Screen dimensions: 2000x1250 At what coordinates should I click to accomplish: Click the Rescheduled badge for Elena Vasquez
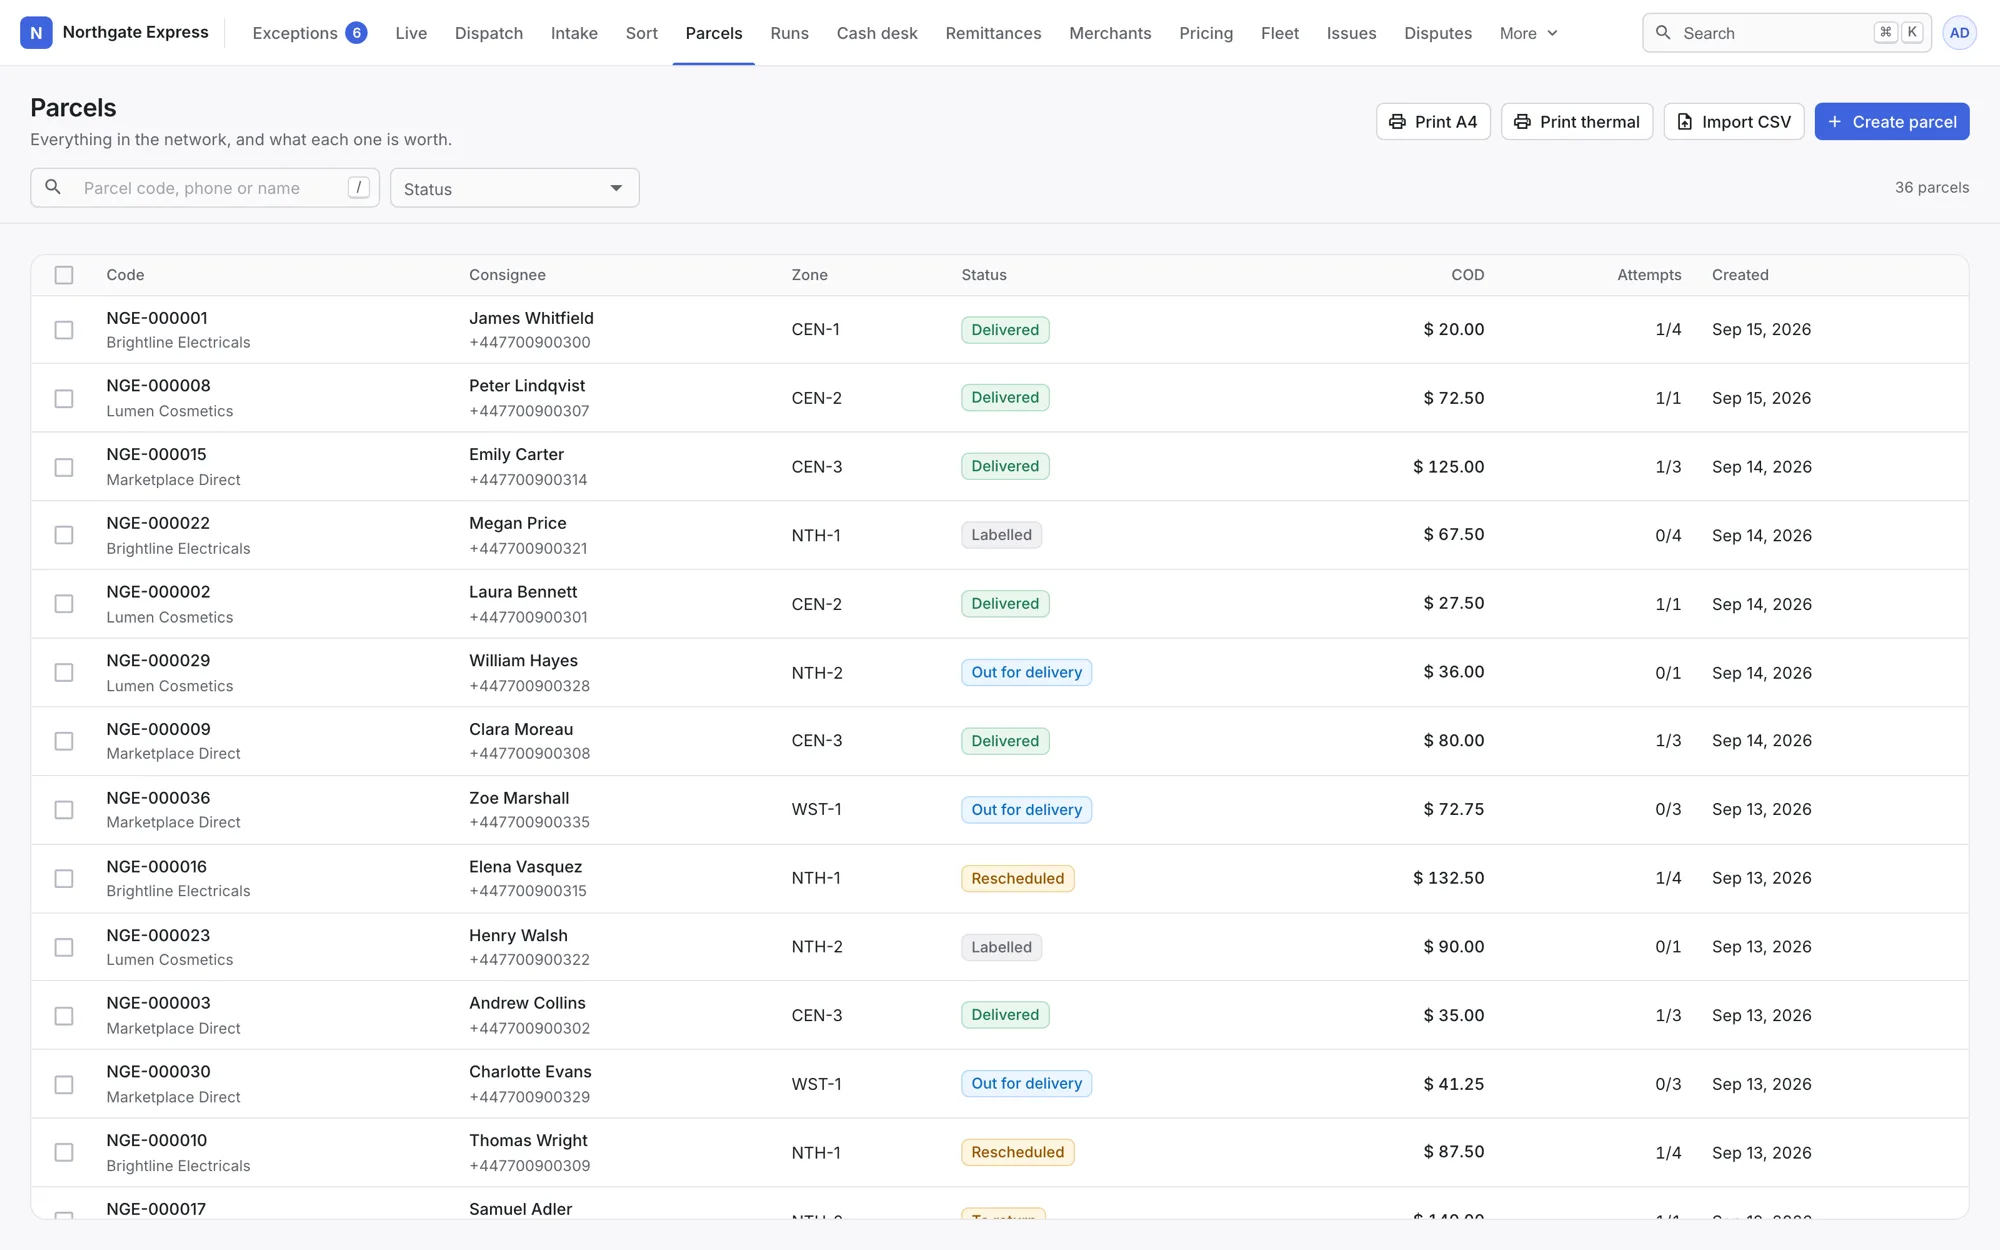1017,878
